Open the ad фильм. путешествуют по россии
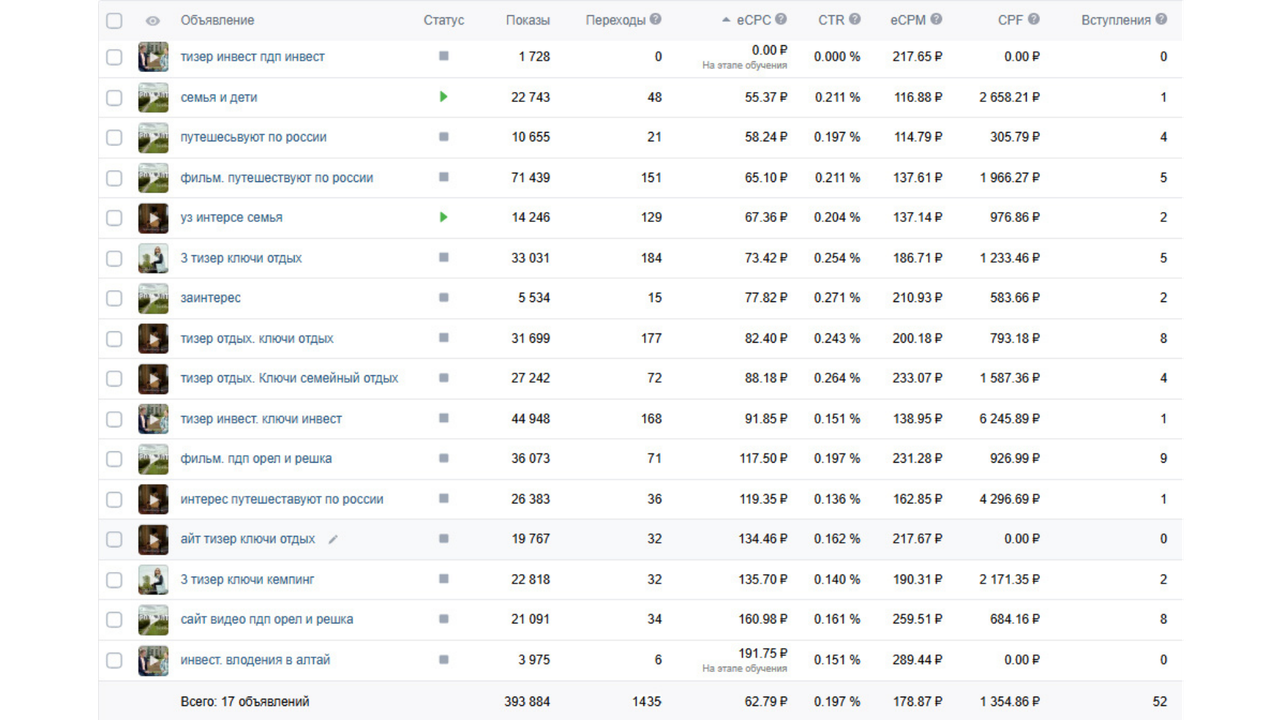 277,178
